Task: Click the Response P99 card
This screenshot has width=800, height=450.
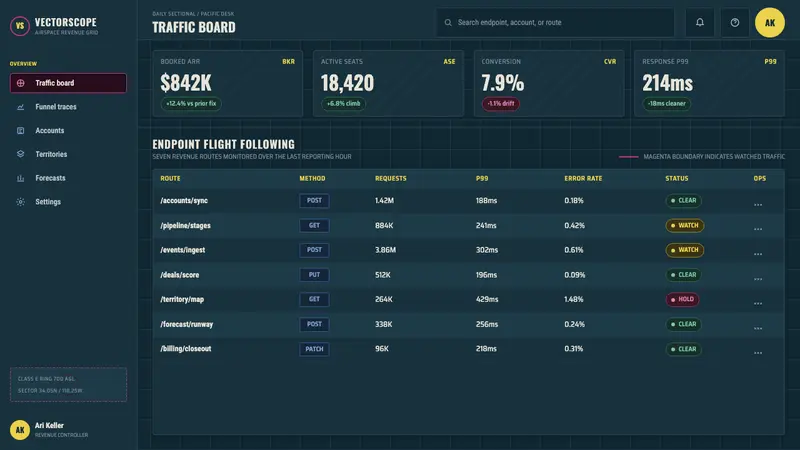Action: (709, 83)
